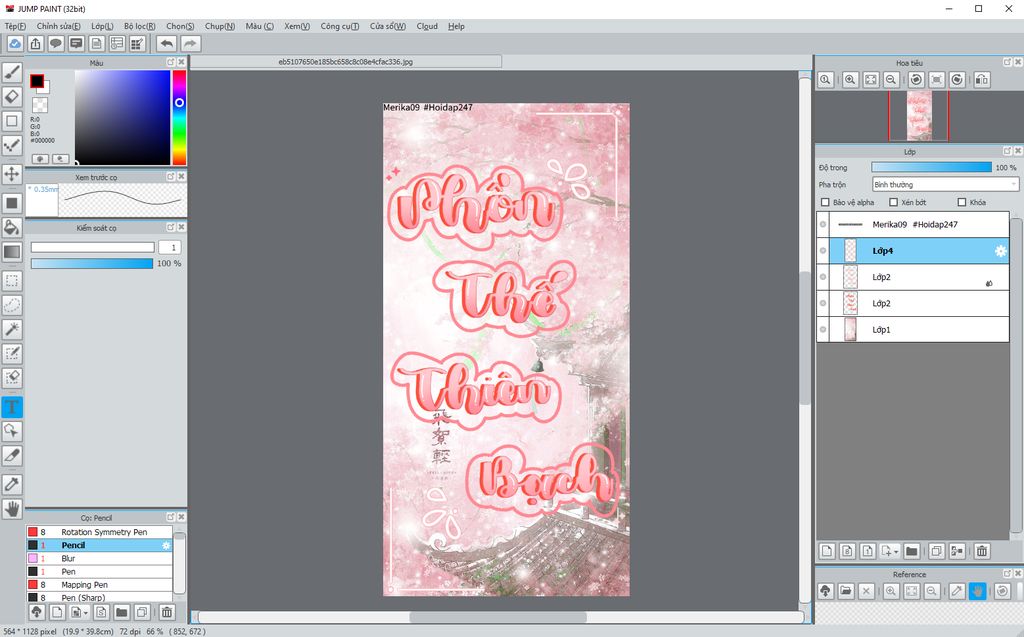Click the foreground black color swatch
The image size is (1024, 637).
37,81
